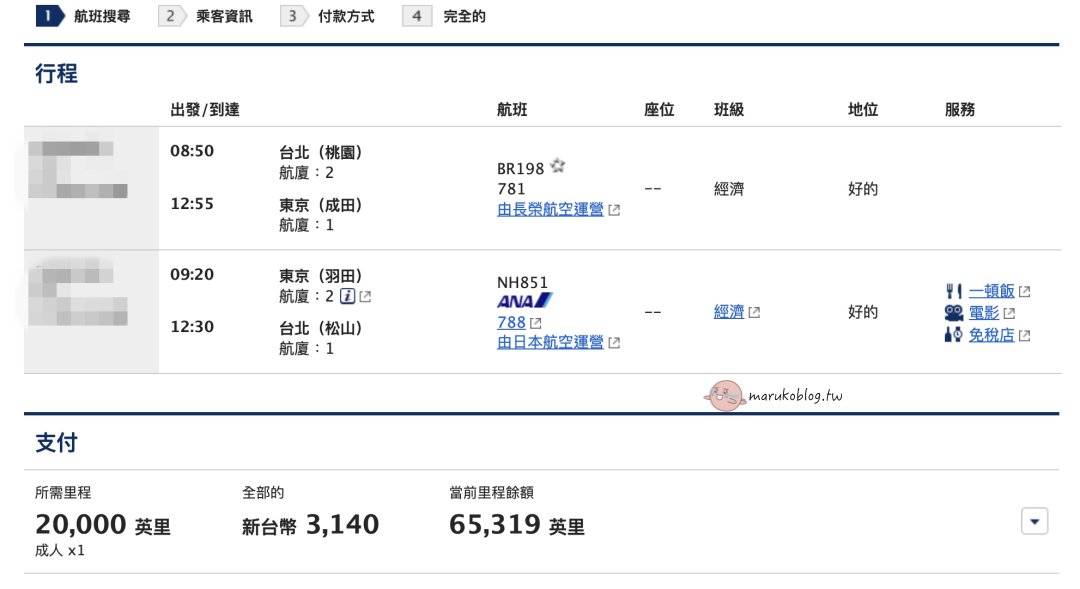Image resolution: width=1080 pixels, height=589 pixels.
Task: Click the ANA airline logo
Action: (524, 301)
